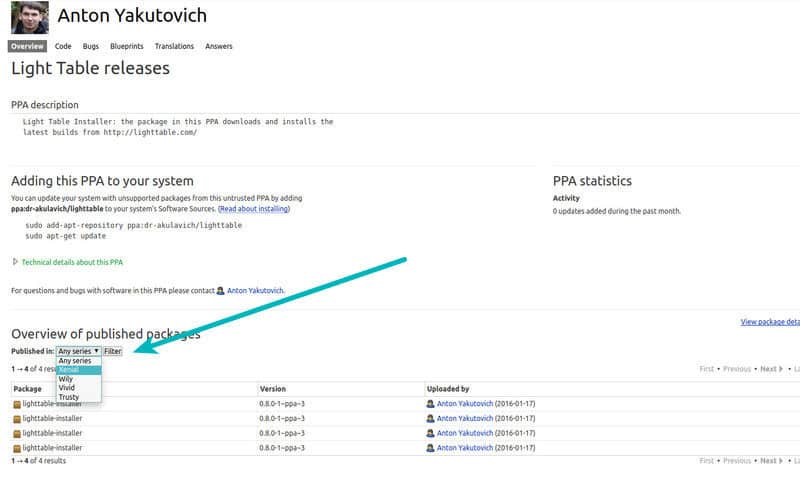Open the 'Published in' series dropdown
Image resolution: width=800 pixels, height=481 pixels.
pos(79,351)
